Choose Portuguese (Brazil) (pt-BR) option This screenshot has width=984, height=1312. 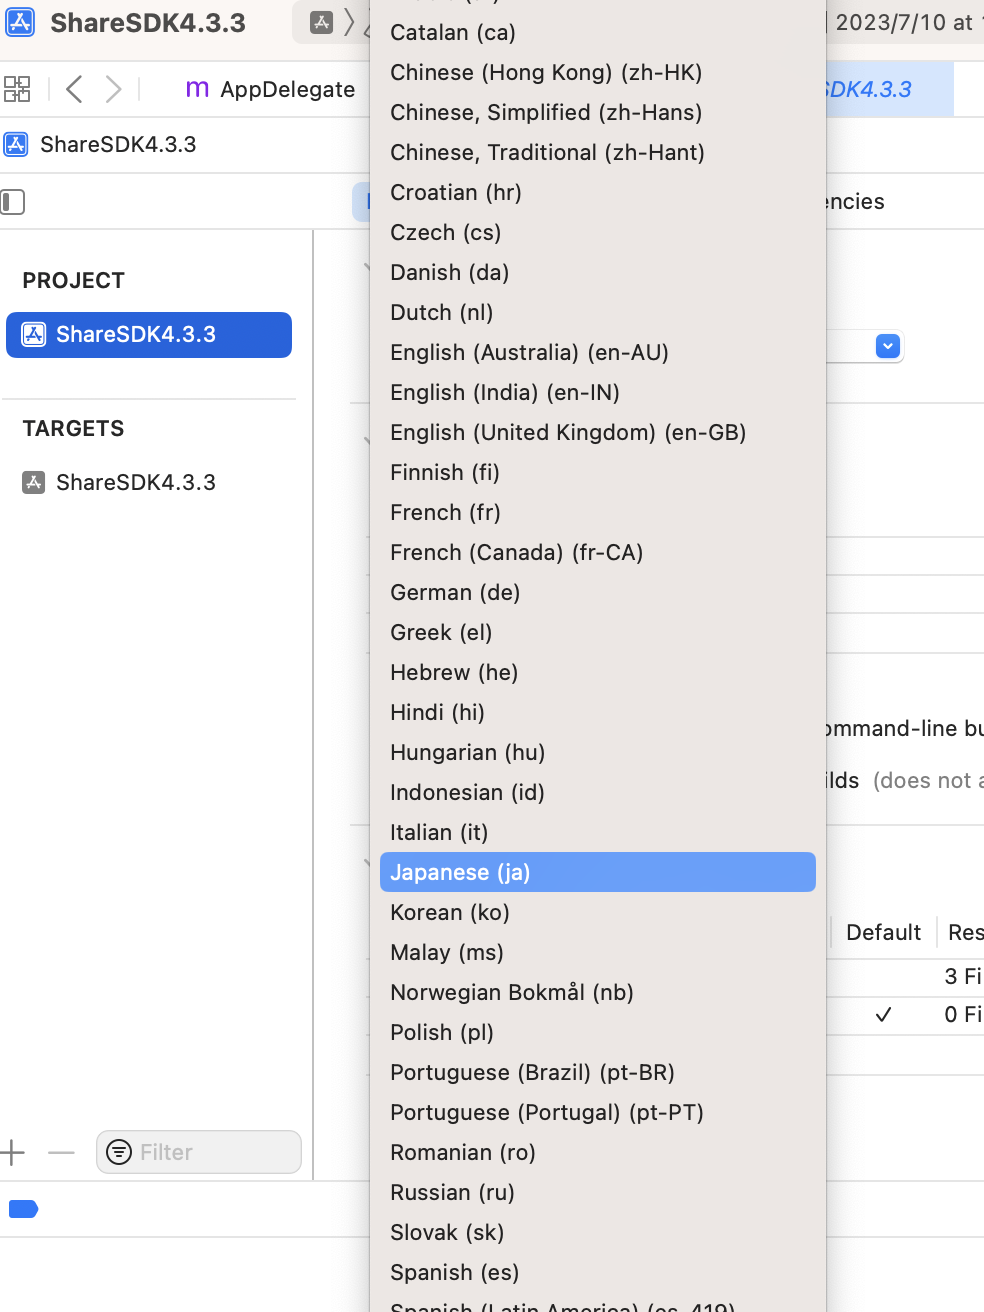pos(532,1072)
